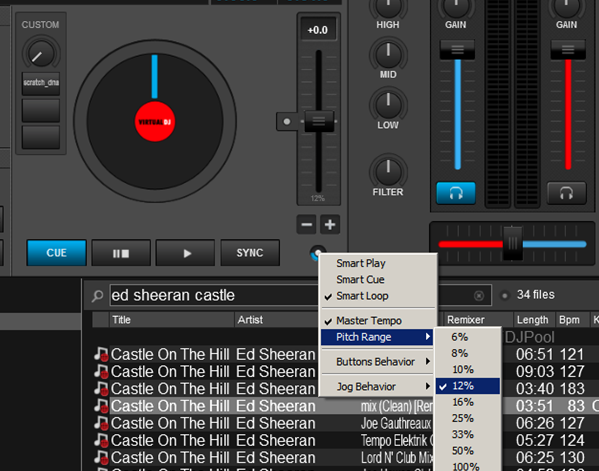This screenshot has width=599, height=471.
Task: Clear the search with the X icon
Action: pyautogui.click(x=479, y=295)
